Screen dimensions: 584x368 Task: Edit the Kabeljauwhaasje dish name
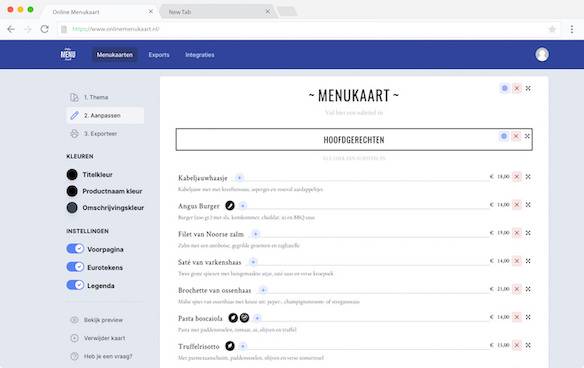tap(203, 178)
